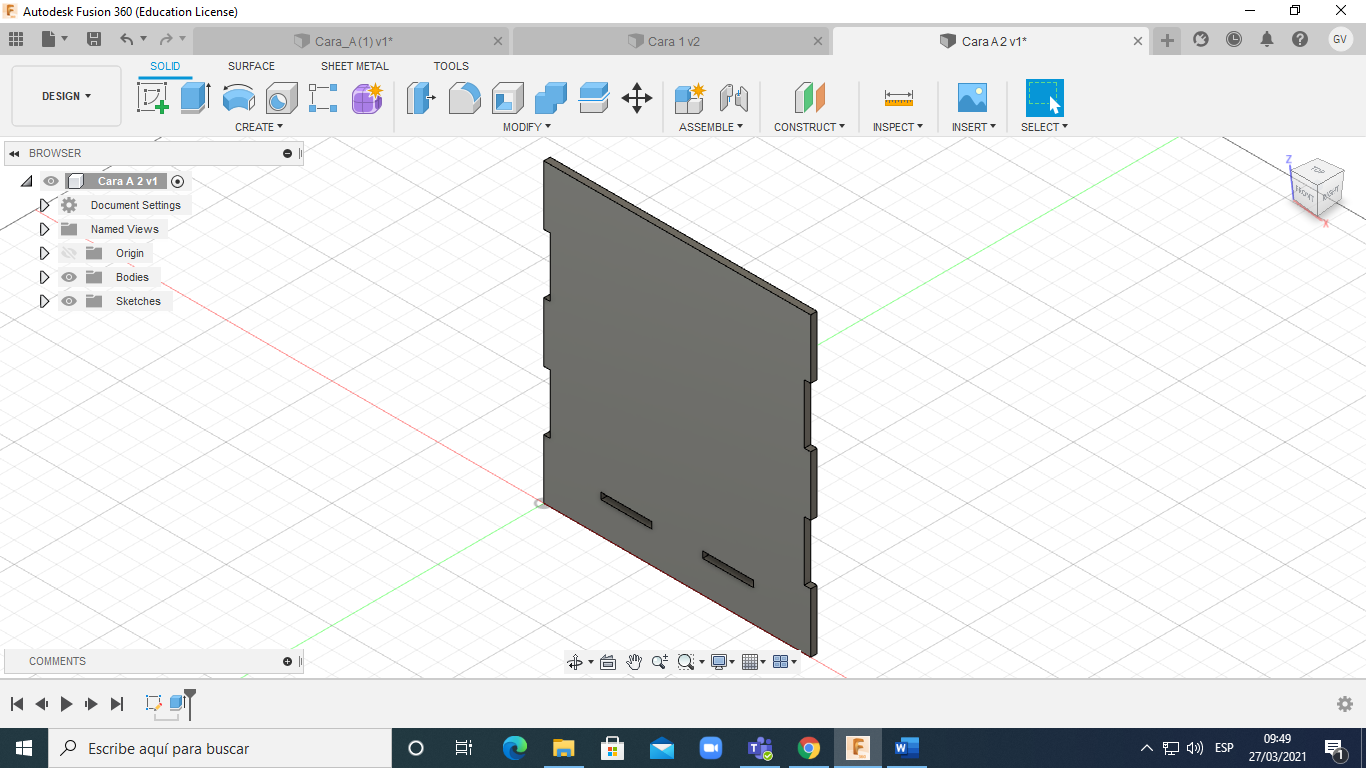Select the Hole tool
This screenshot has height=768, width=1366.
(x=281, y=98)
